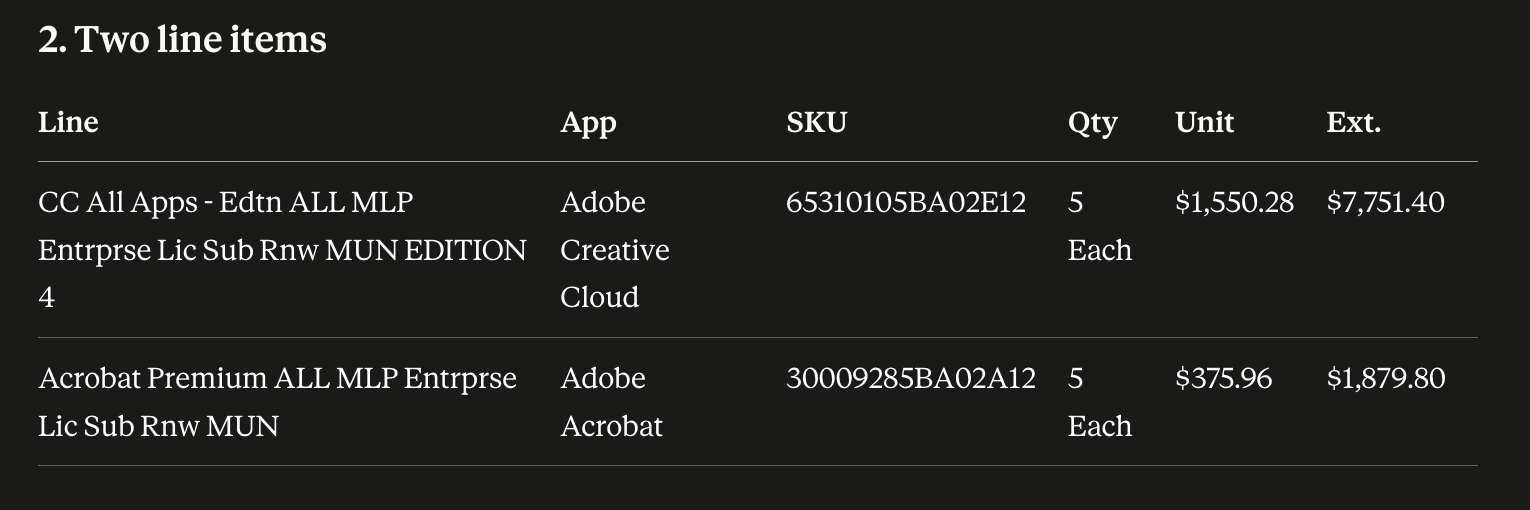
Task: Click the $375.96 unit price
Action: pyautogui.click(x=1223, y=378)
